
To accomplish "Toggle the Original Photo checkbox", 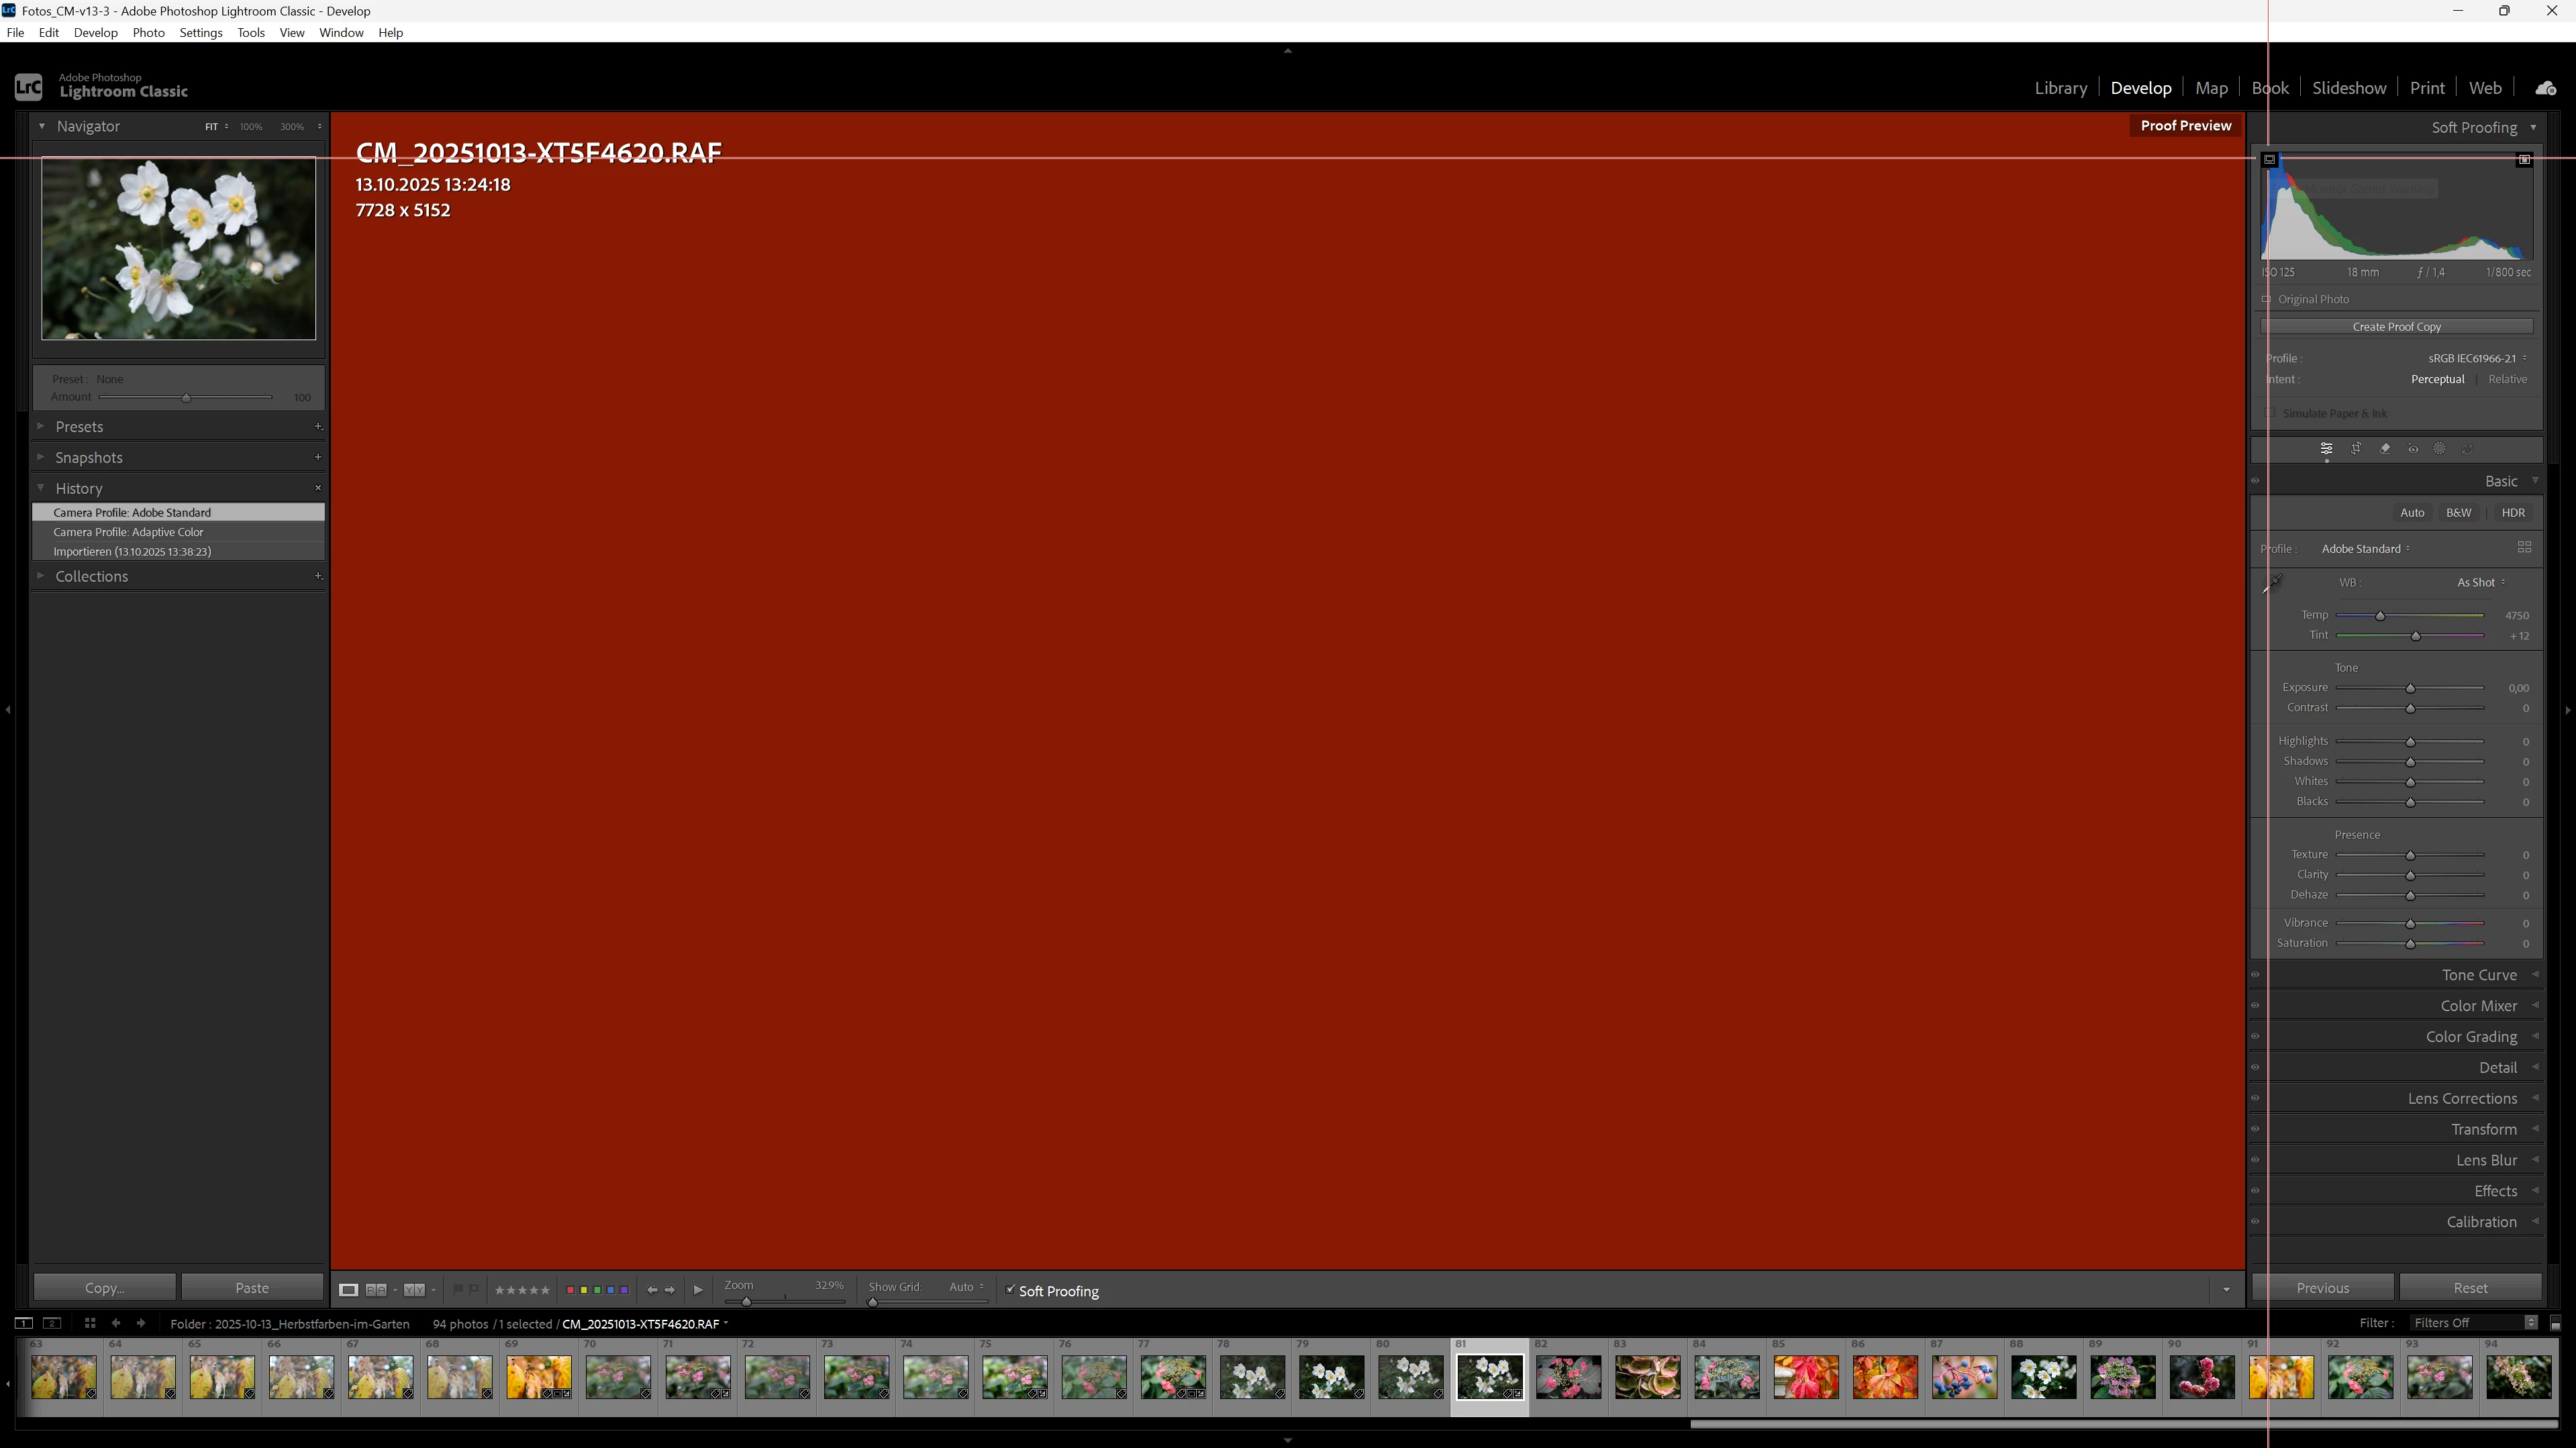I will (x=2266, y=299).
